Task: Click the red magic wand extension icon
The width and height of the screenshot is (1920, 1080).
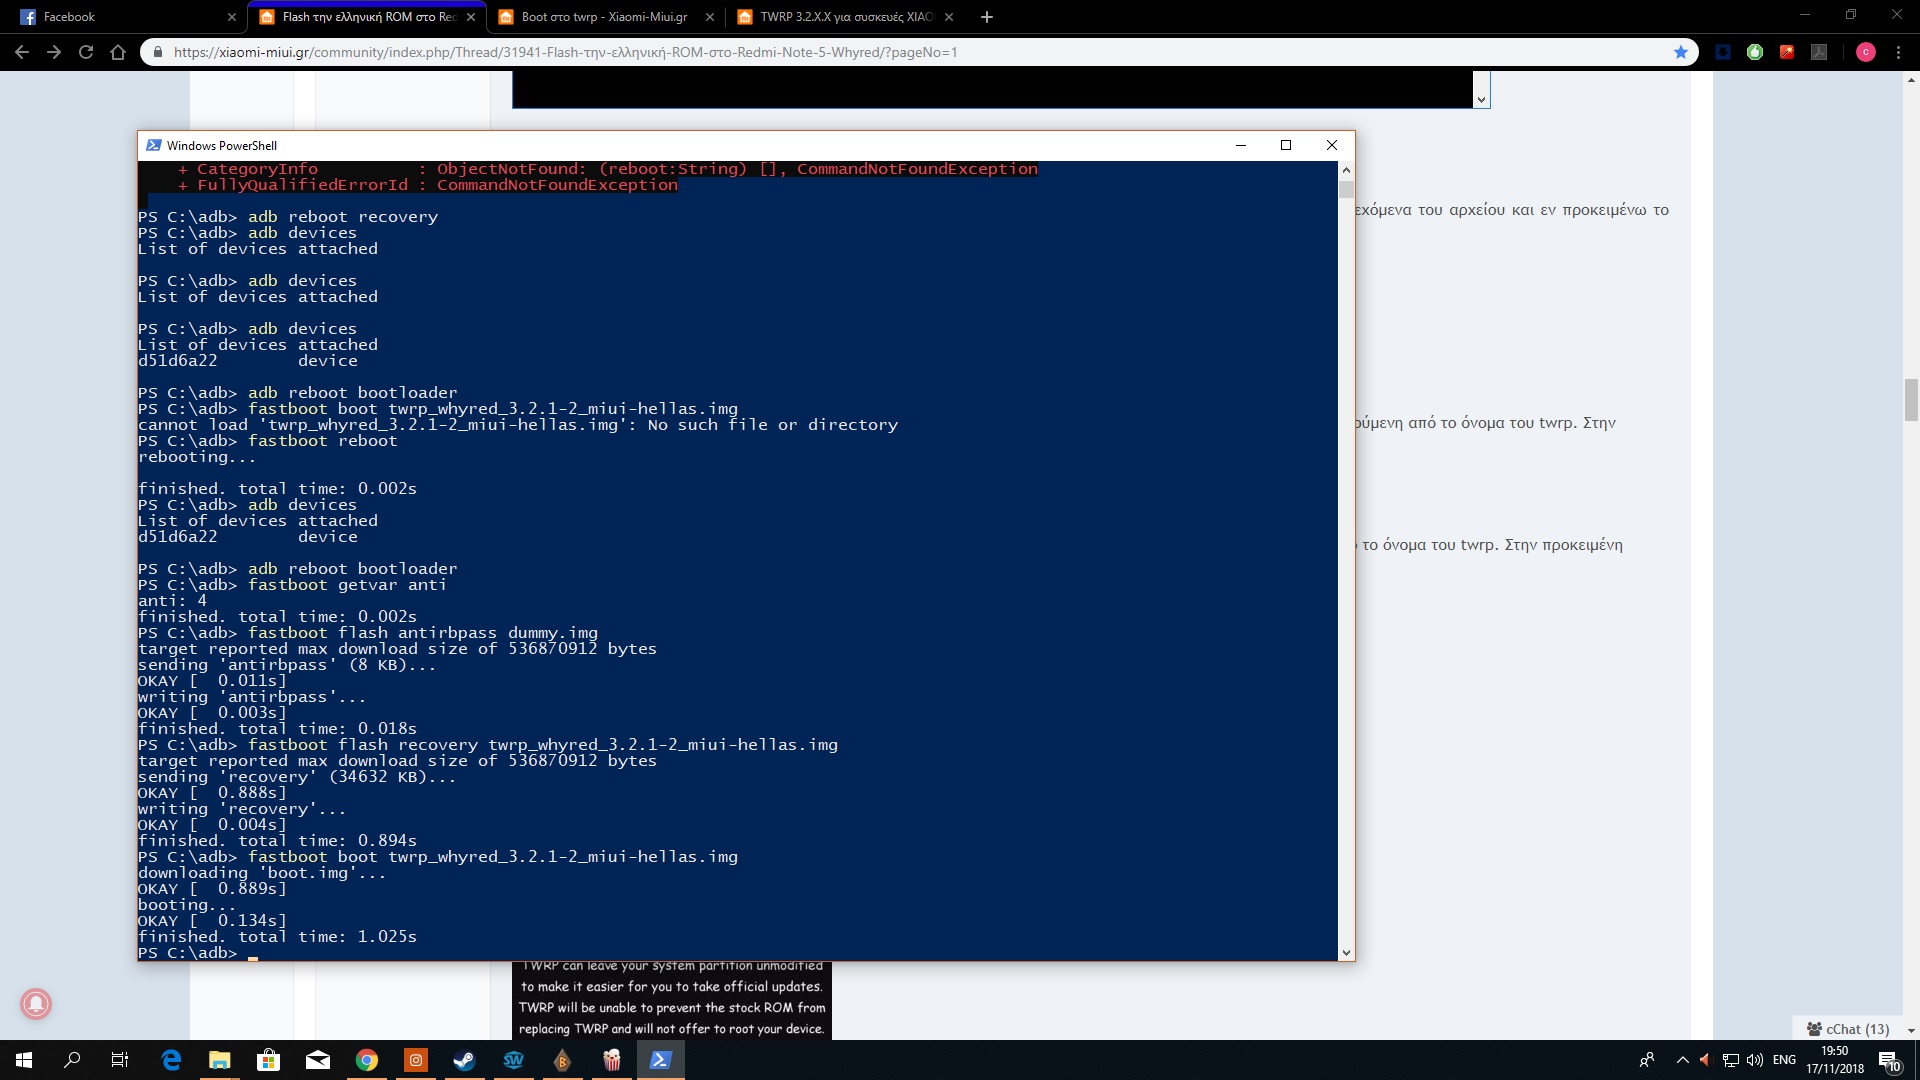Action: 1787,52
